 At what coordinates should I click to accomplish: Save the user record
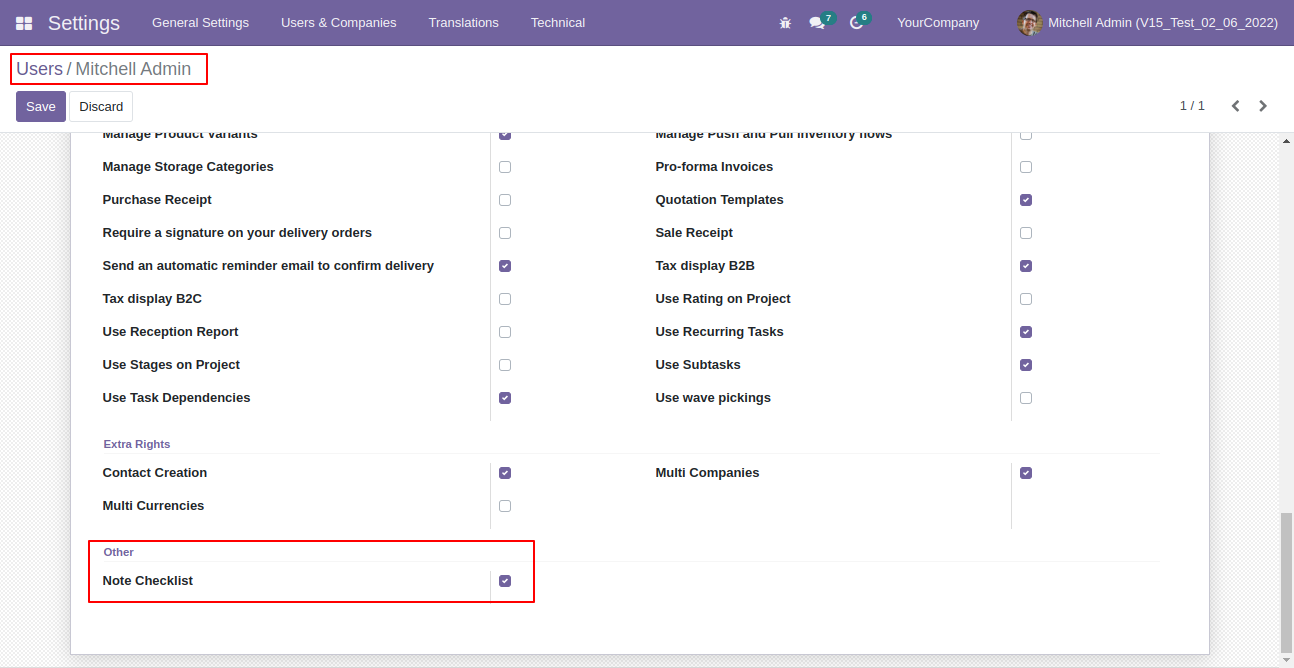(x=41, y=106)
